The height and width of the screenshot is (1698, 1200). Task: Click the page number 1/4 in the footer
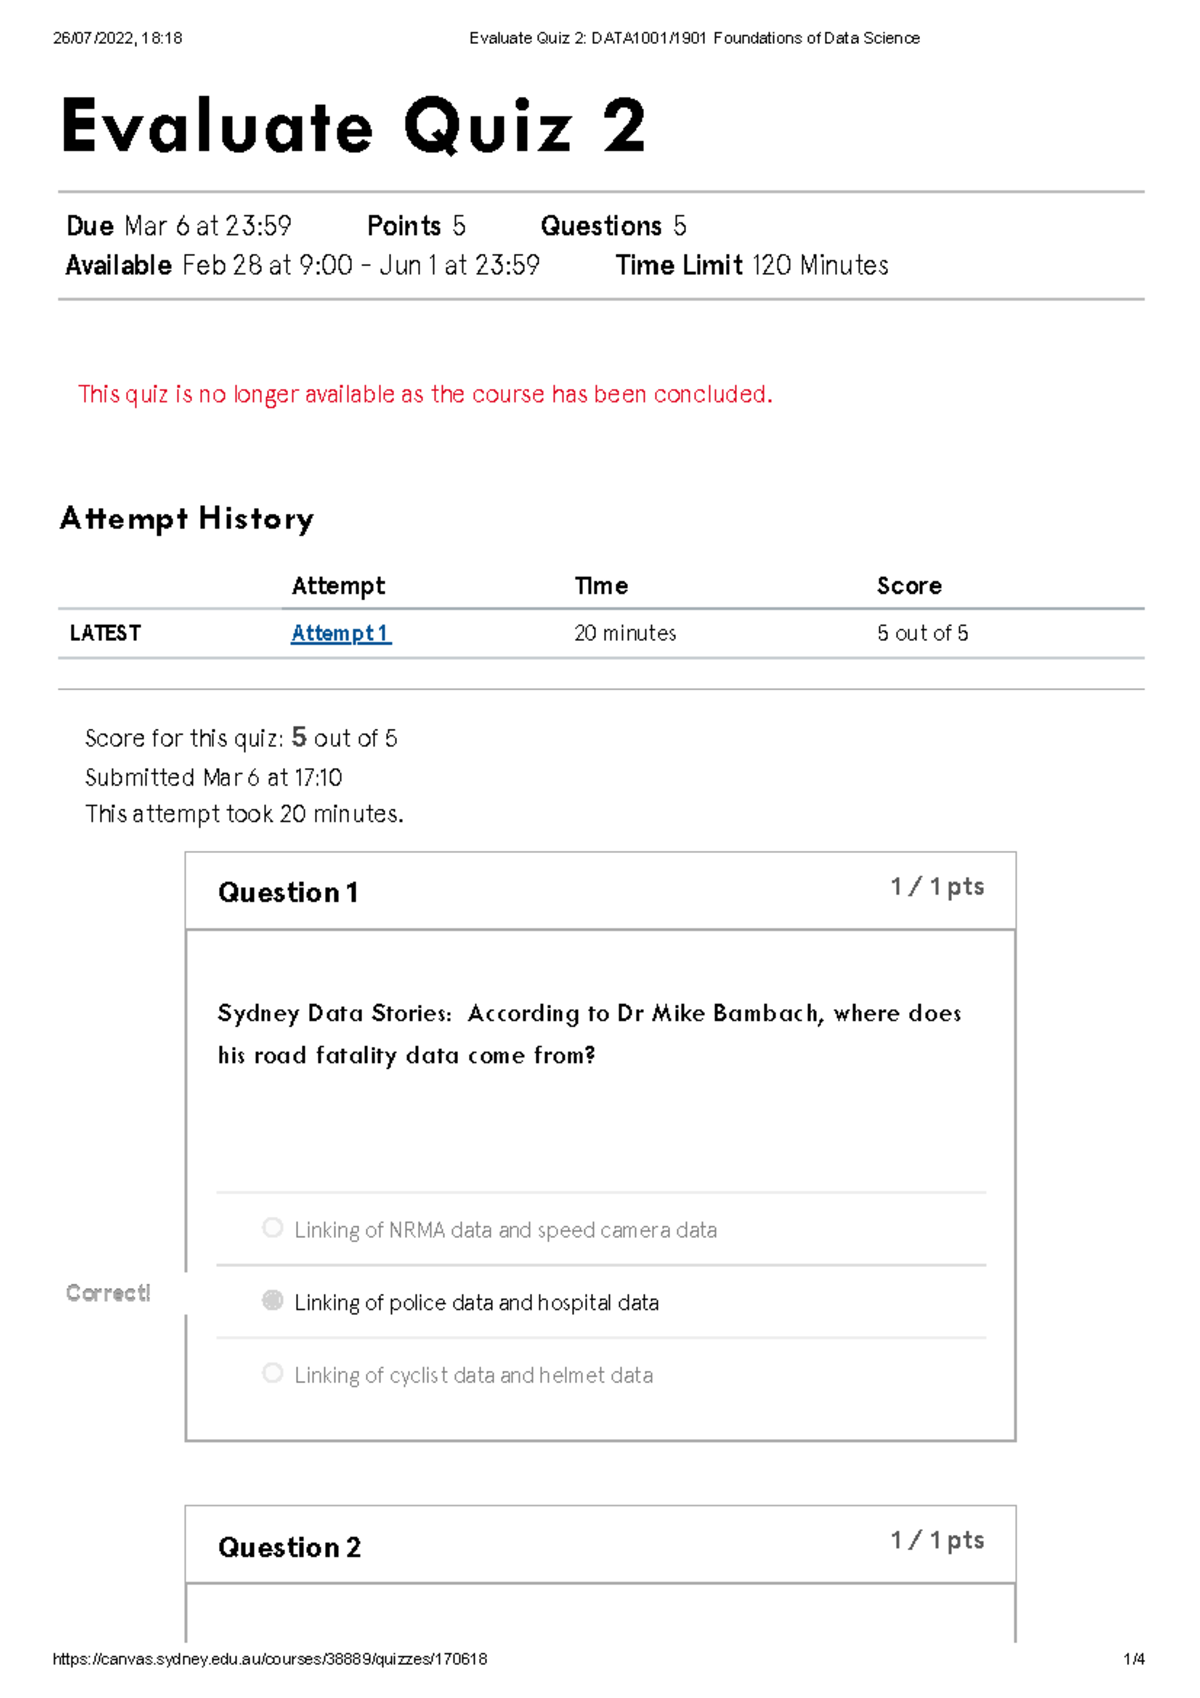[x=1134, y=1659]
